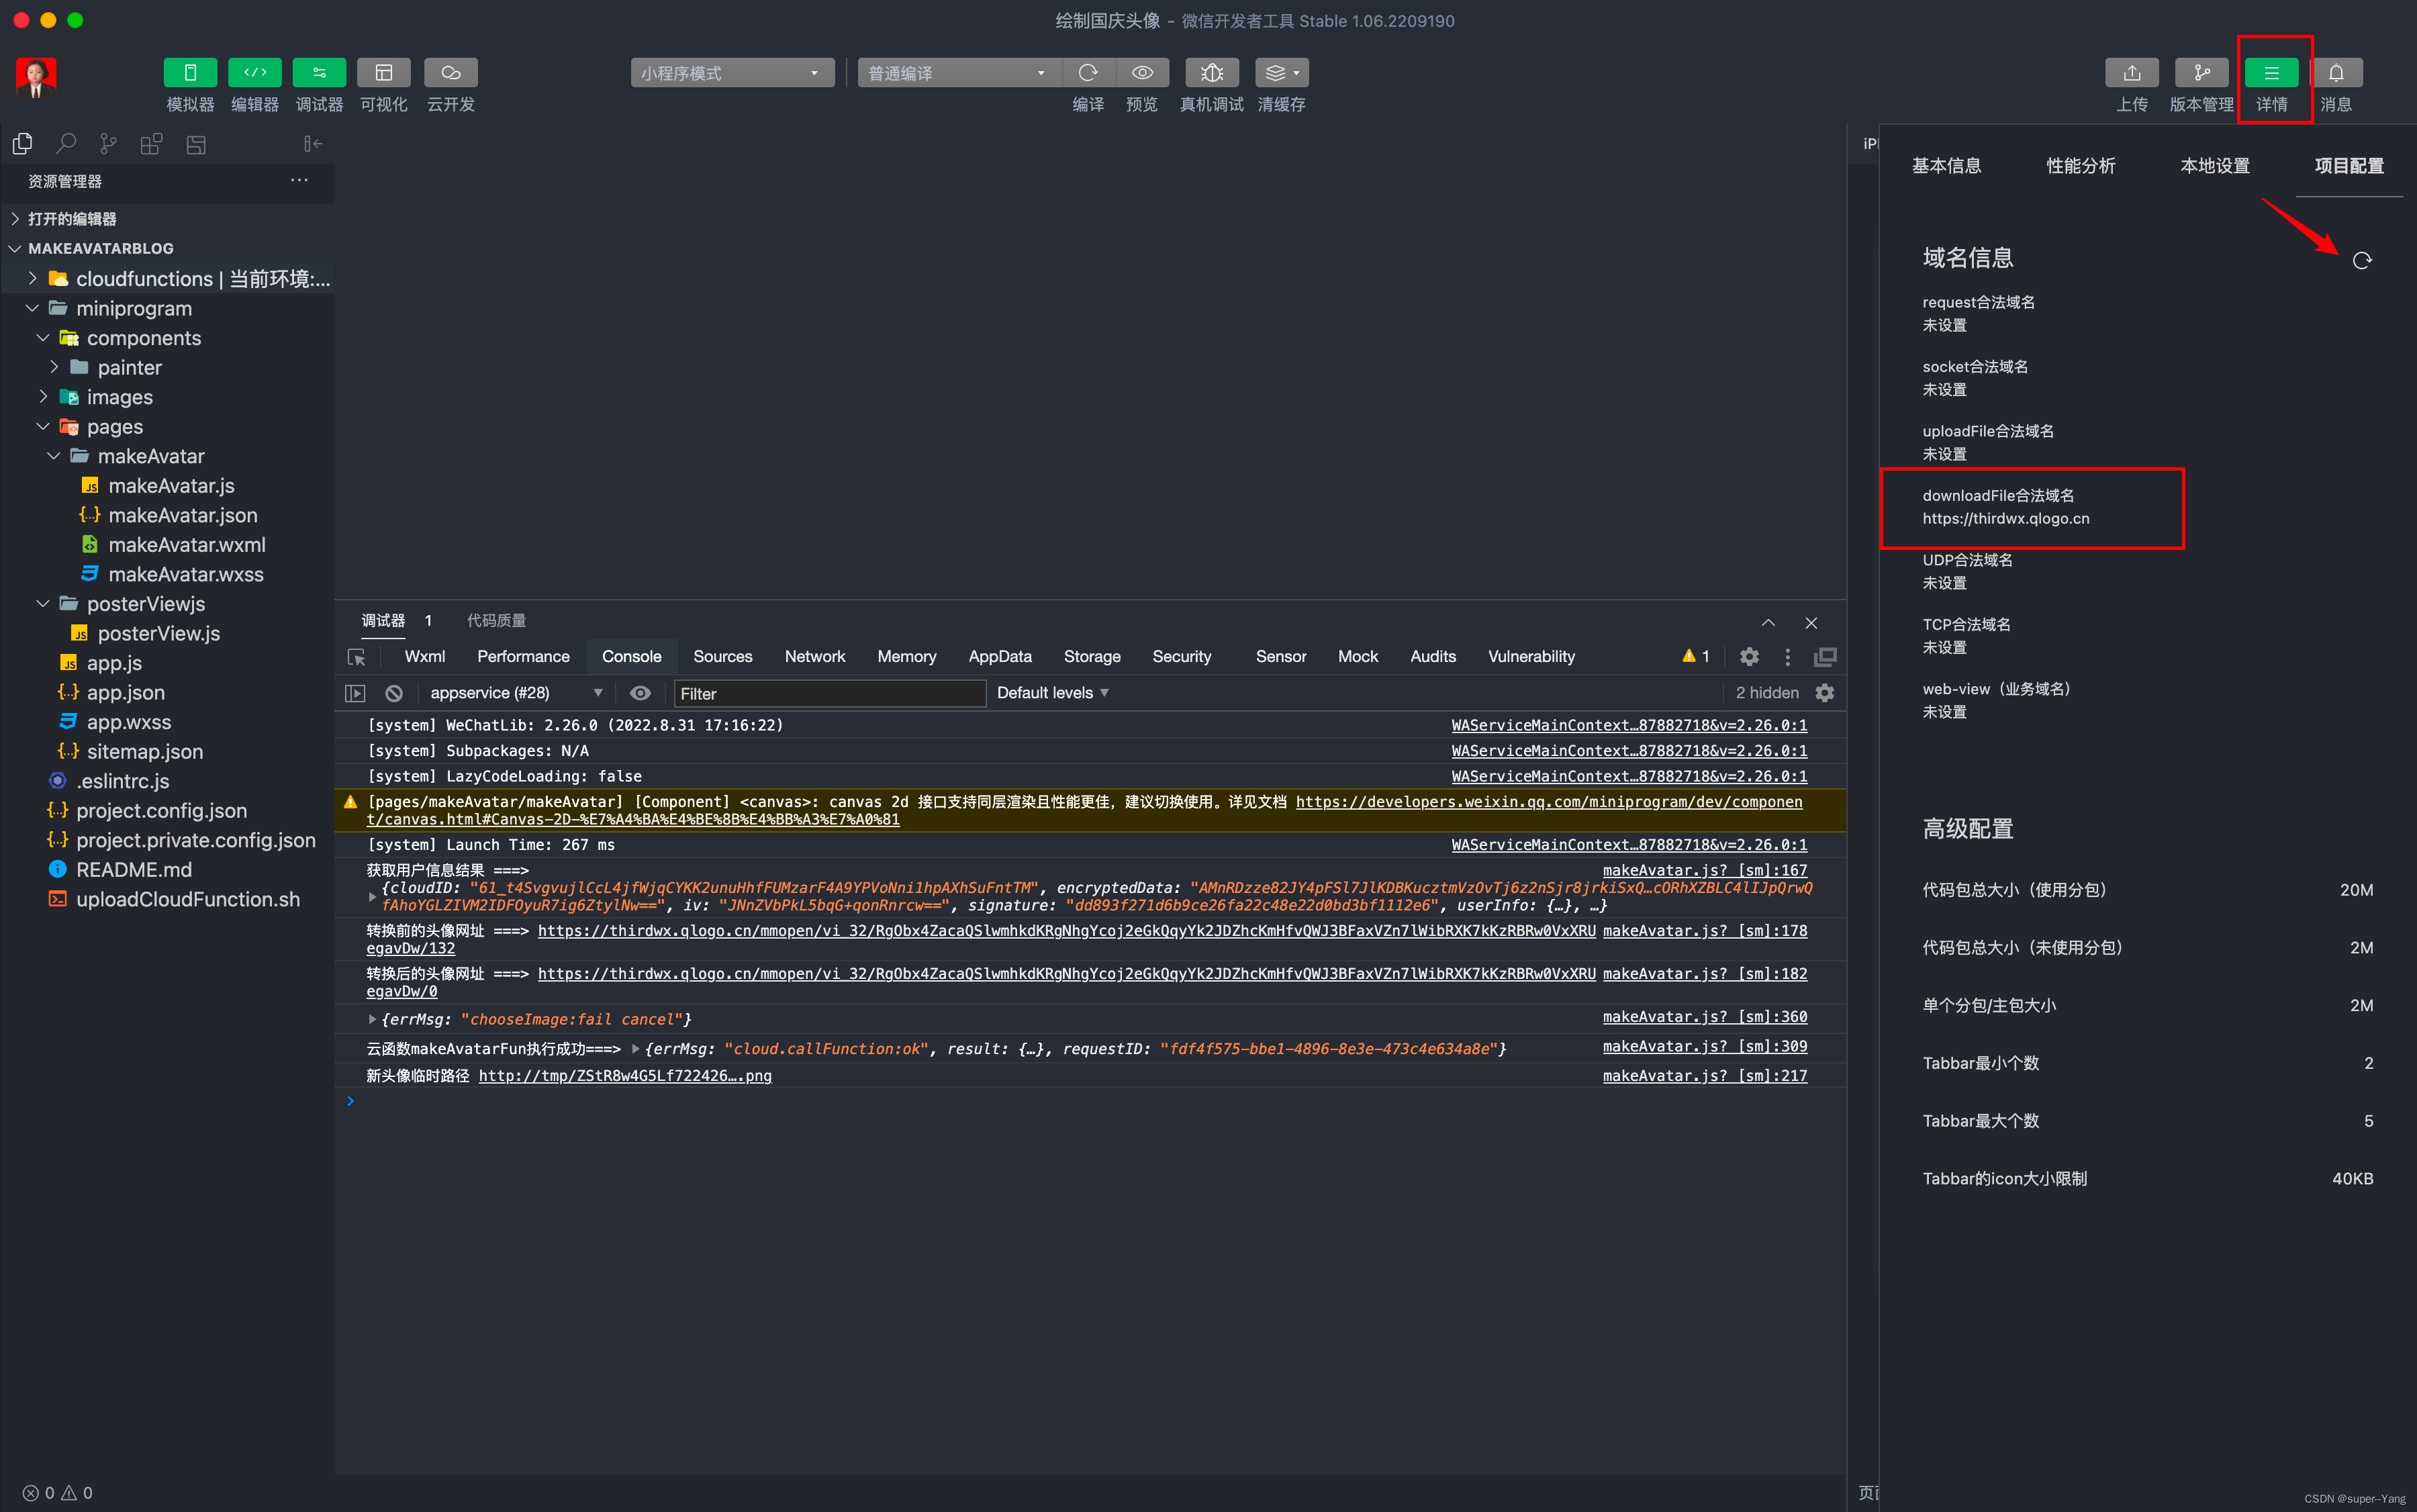Open the Clear Cache (清缓存) menu
The image size is (2417, 1512).
tap(1282, 72)
